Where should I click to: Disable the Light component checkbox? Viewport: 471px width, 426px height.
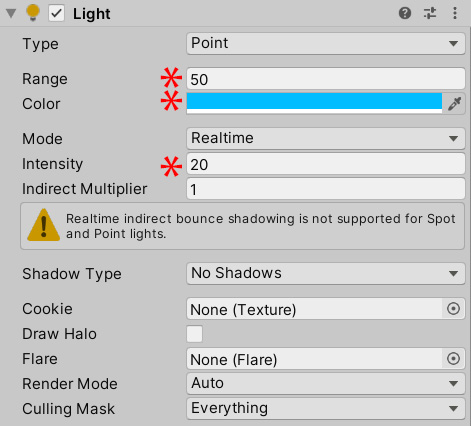point(56,13)
